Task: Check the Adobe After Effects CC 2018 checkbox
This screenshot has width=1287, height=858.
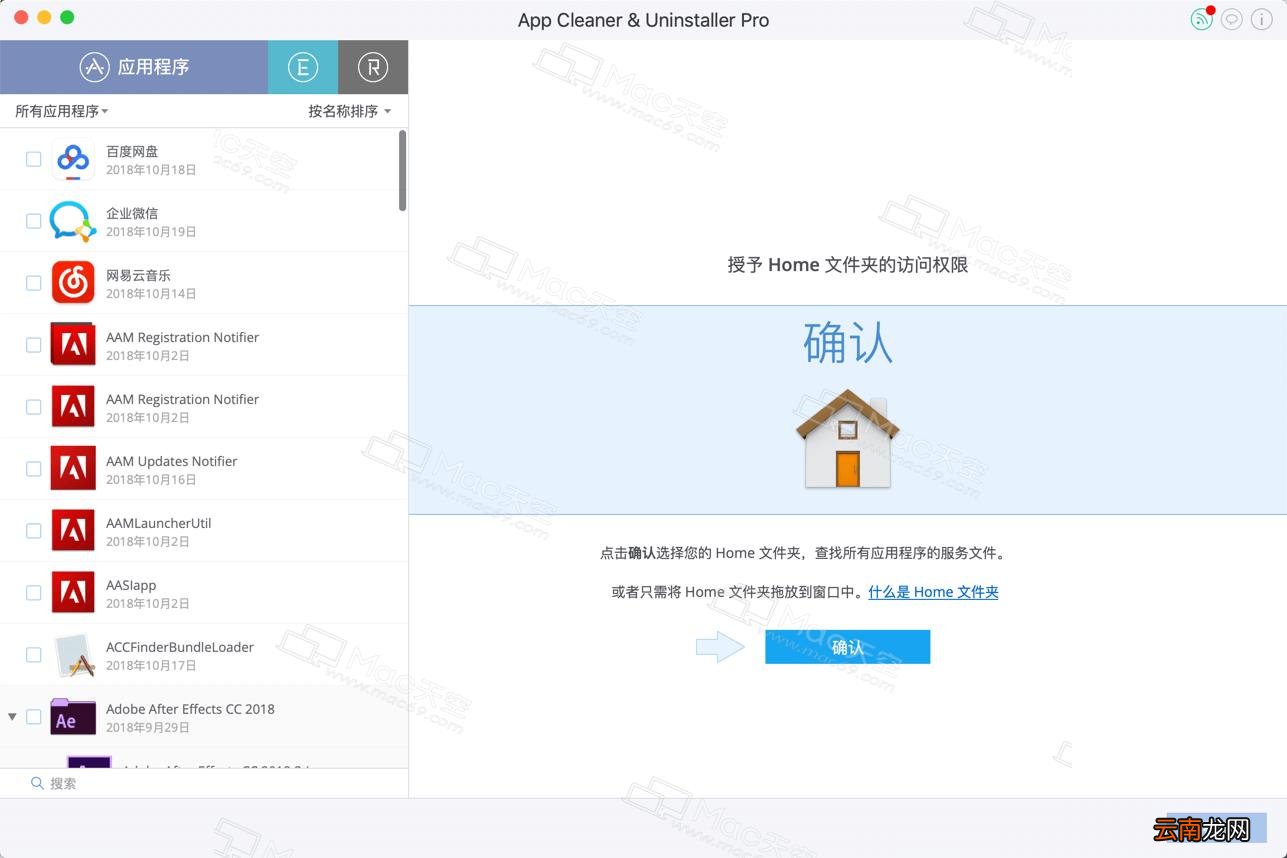Action: pyautogui.click(x=33, y=717)
